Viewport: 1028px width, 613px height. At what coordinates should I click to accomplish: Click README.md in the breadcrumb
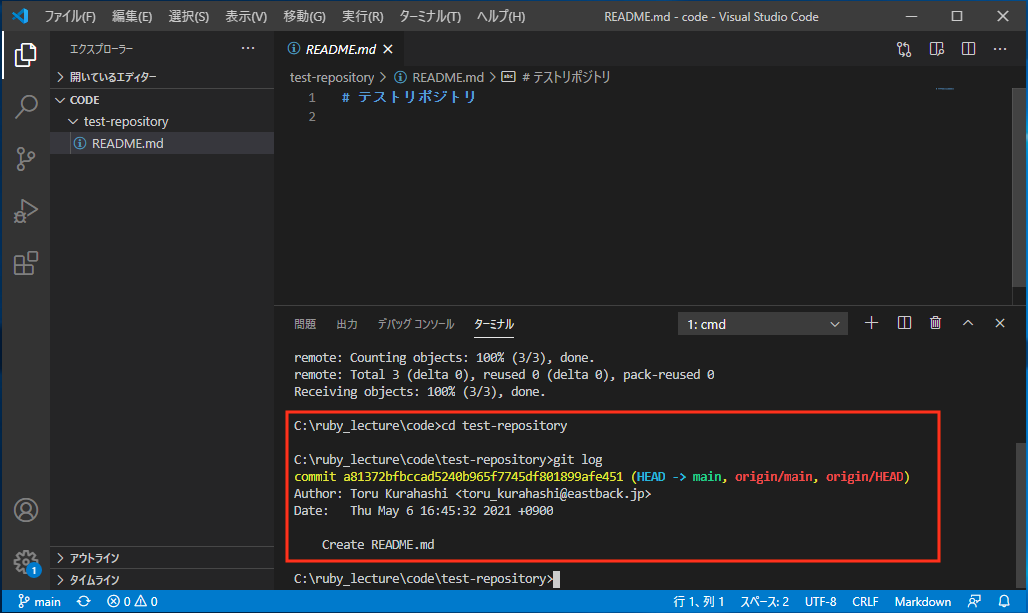439,77
